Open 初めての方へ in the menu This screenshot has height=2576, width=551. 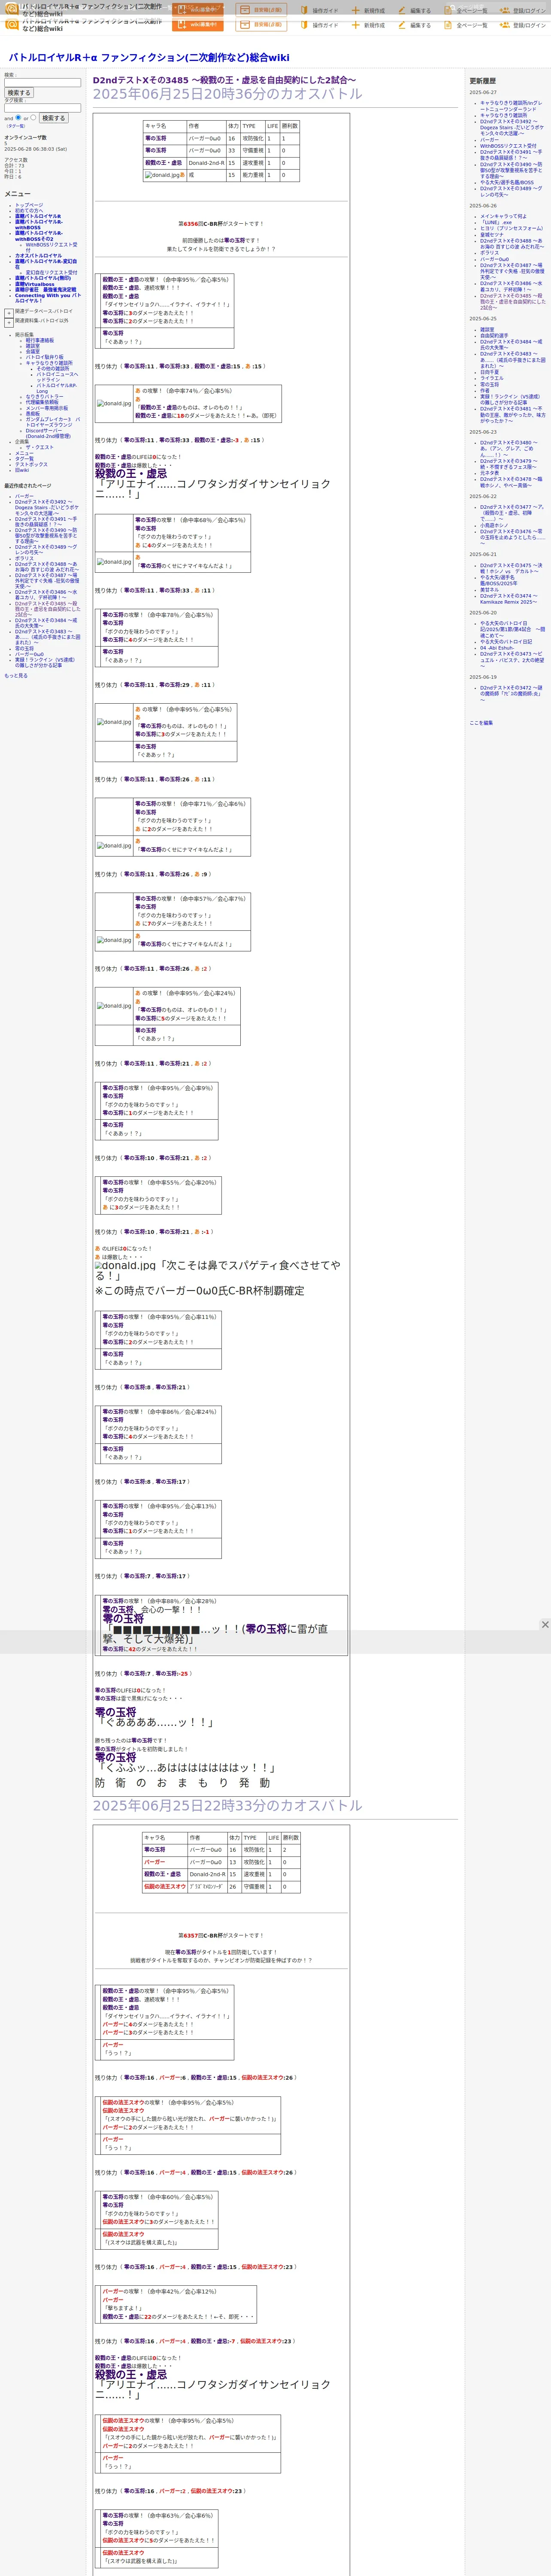[29, 211]
